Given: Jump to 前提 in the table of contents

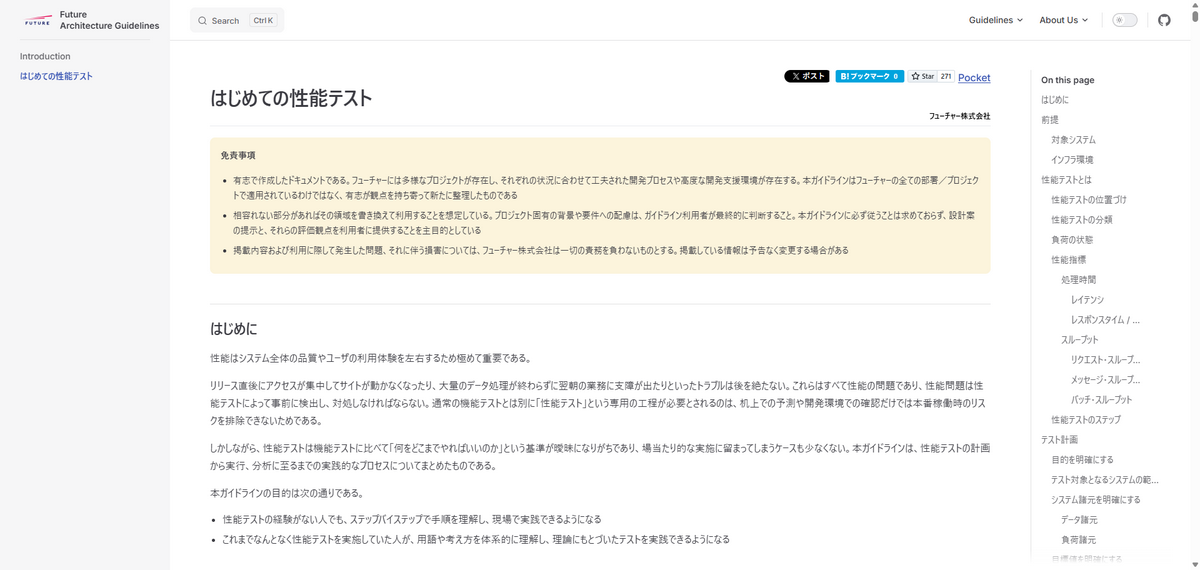Looking at the screenshot, I should pyautogui.click(x=1049, y=120).
